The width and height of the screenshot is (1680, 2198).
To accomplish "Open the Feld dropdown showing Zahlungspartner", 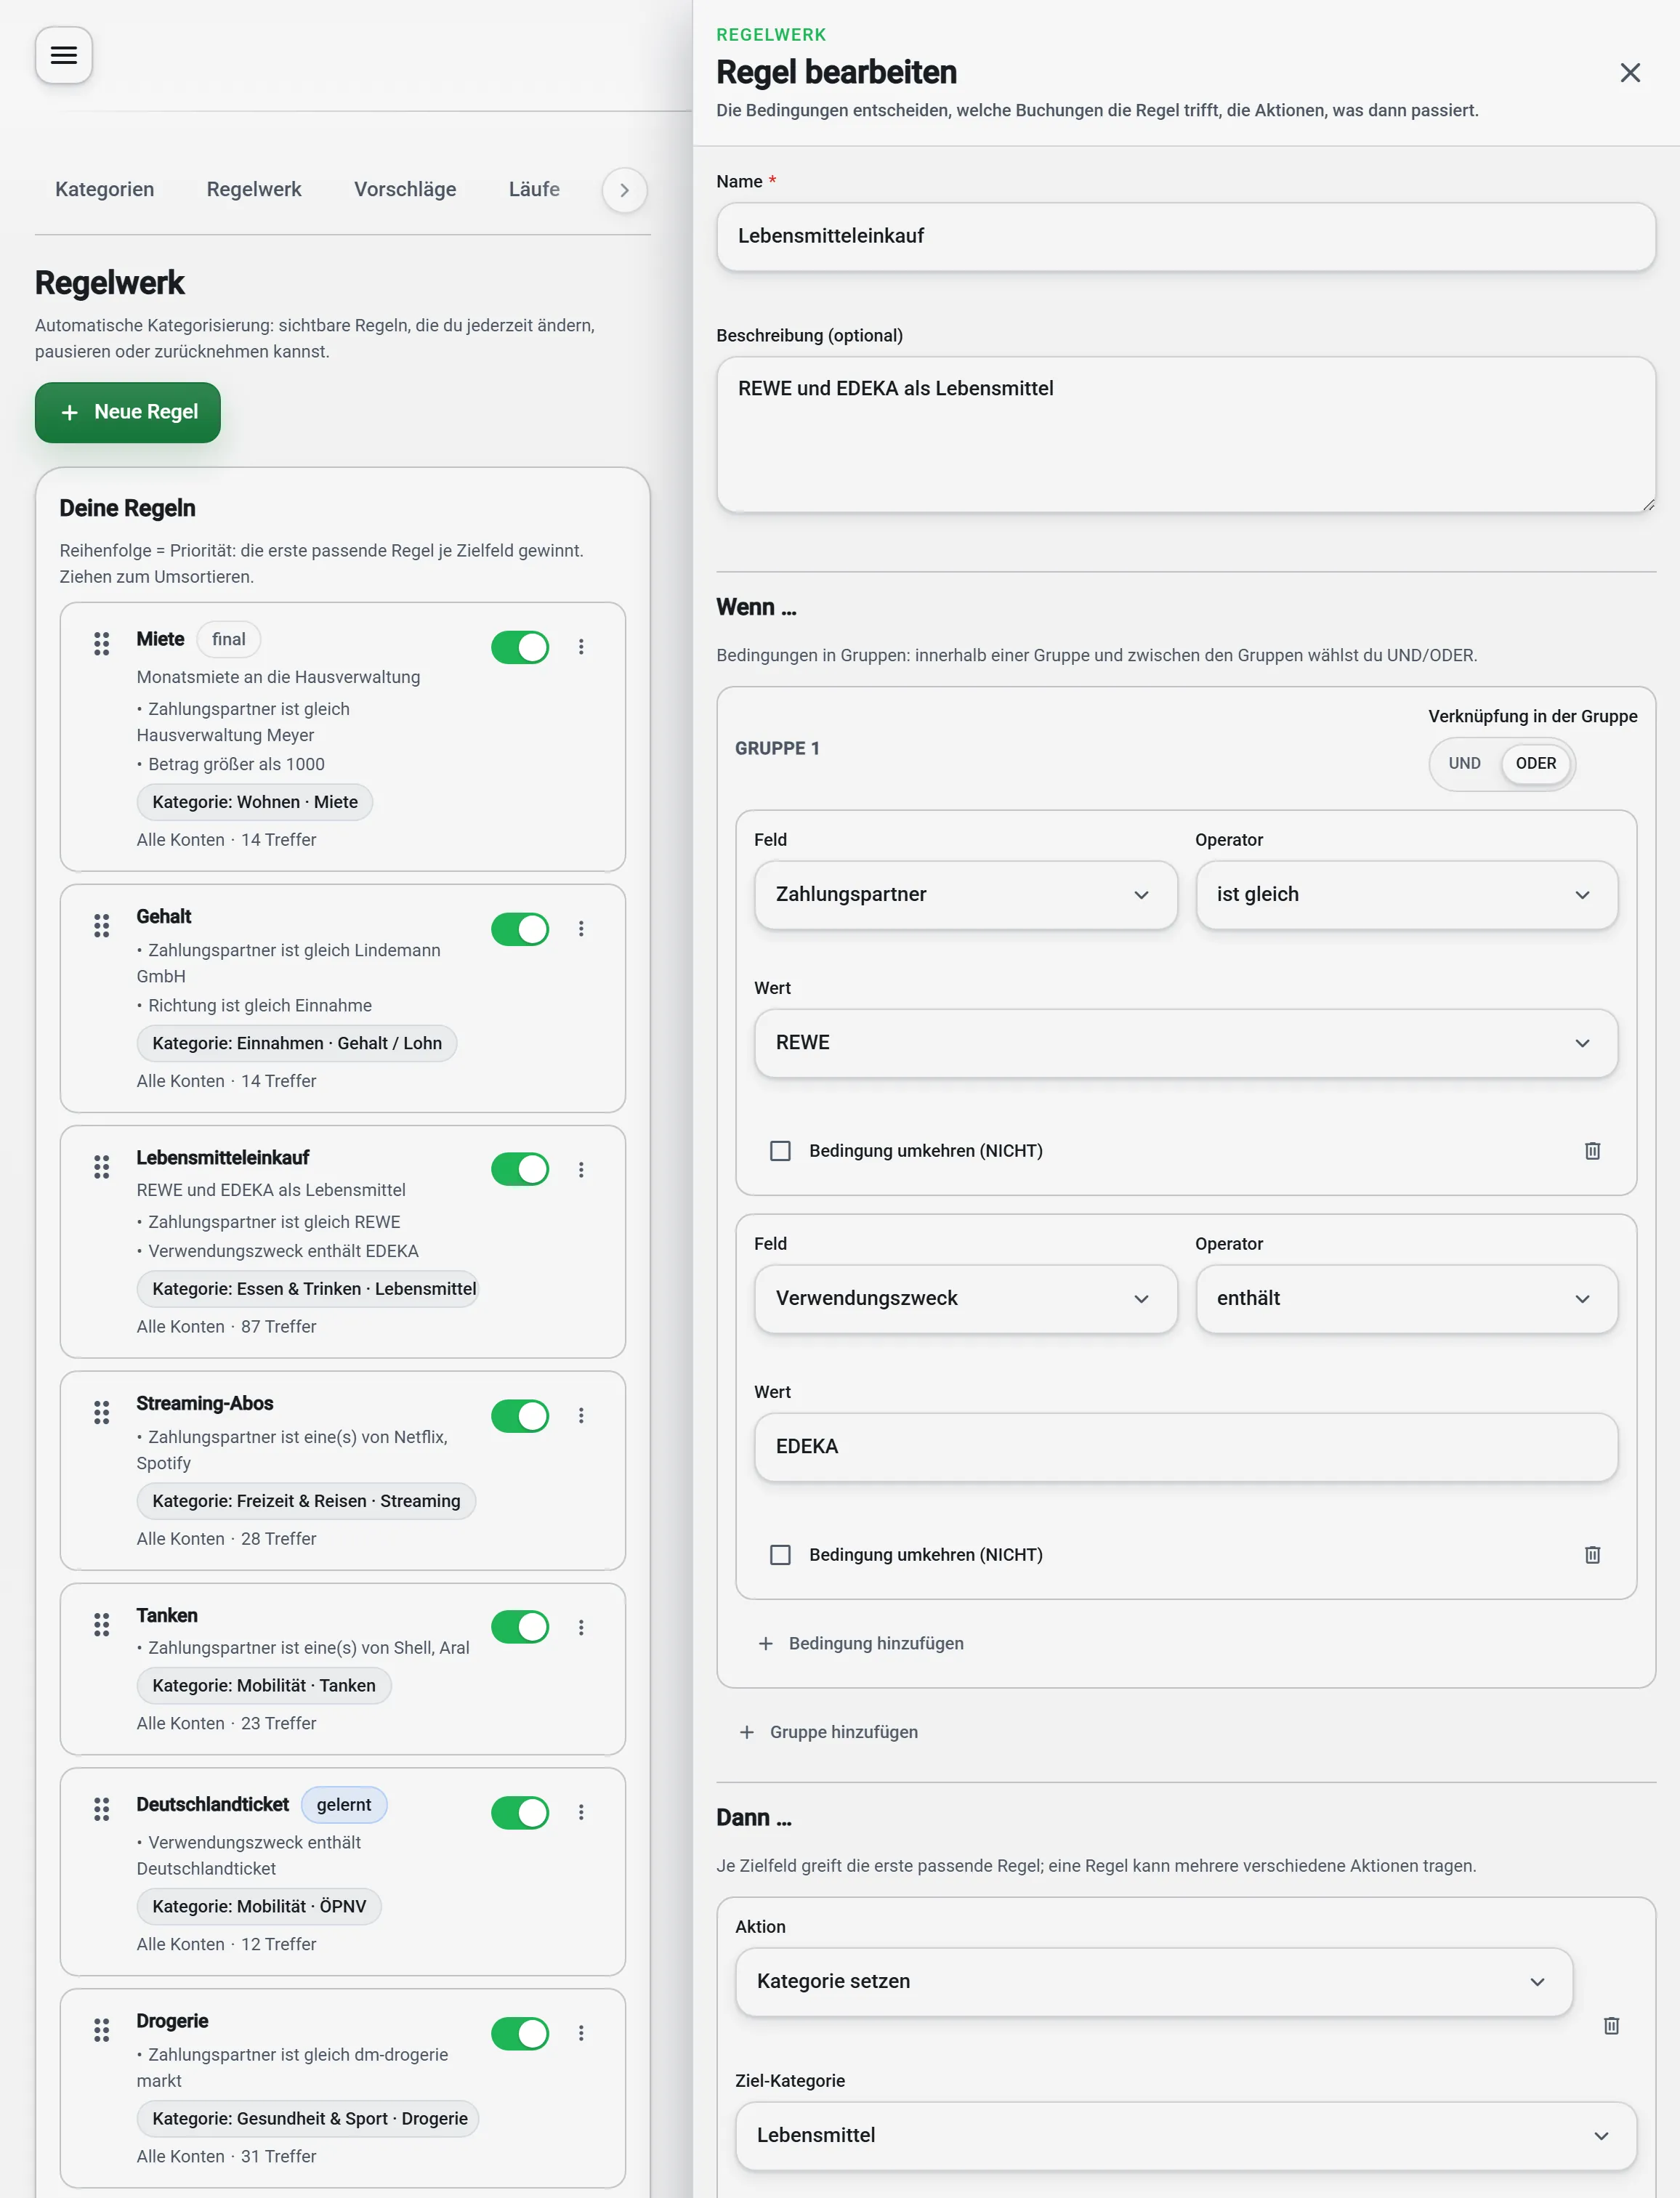I will click(966, 895).
